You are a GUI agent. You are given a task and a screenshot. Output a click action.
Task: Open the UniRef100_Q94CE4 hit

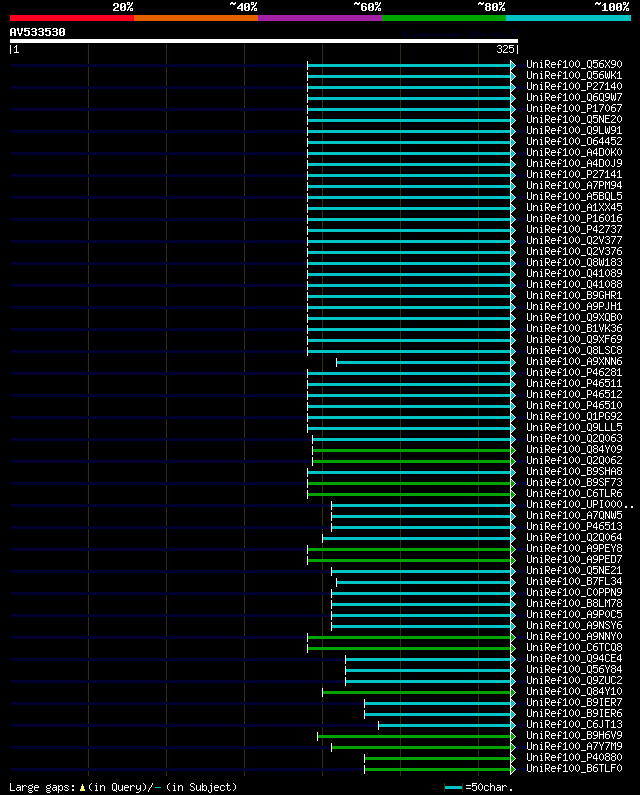pos(574,659)
